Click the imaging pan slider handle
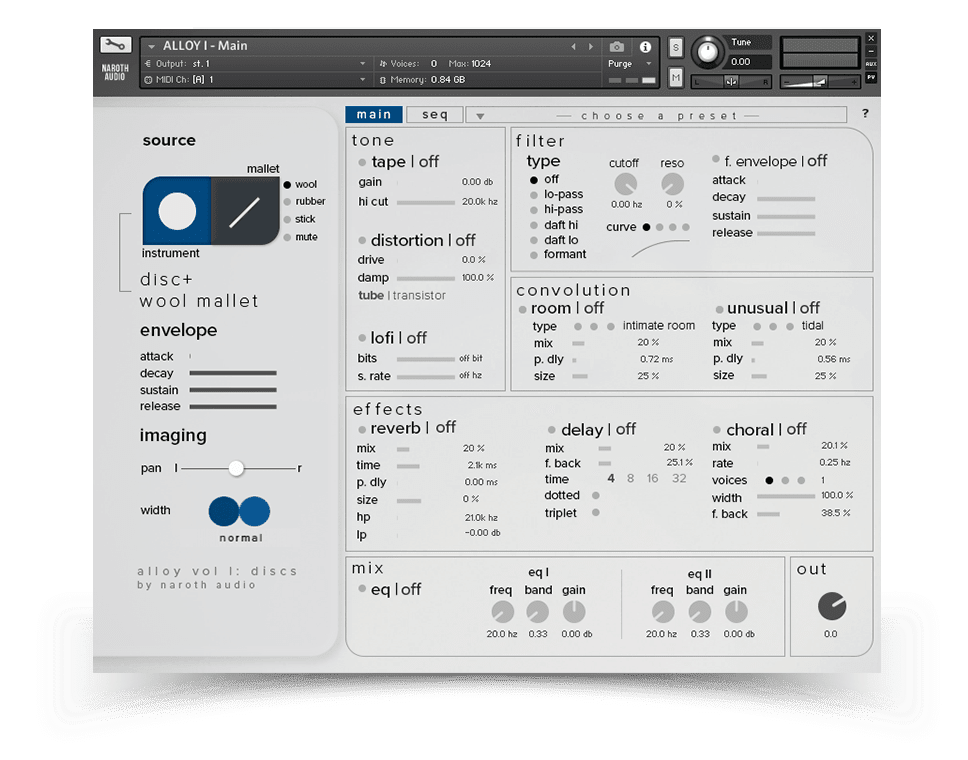Screen dimensions: 968x760 236,469
